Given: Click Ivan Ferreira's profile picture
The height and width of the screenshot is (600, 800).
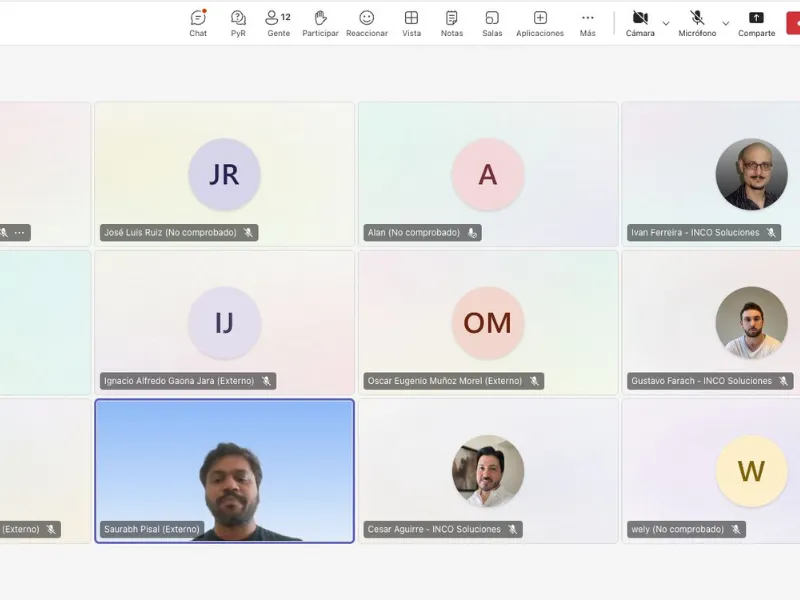Looking at the screenshot, I should pyautogui.click(x=751, y=174).
